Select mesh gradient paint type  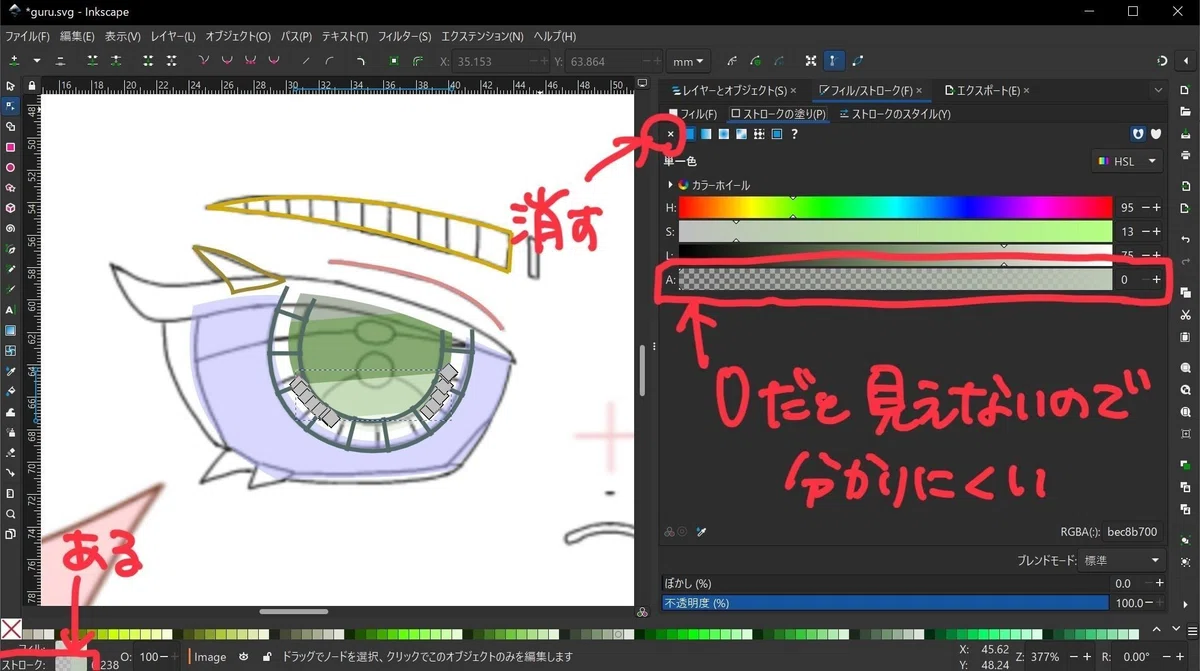pos(741,134)
